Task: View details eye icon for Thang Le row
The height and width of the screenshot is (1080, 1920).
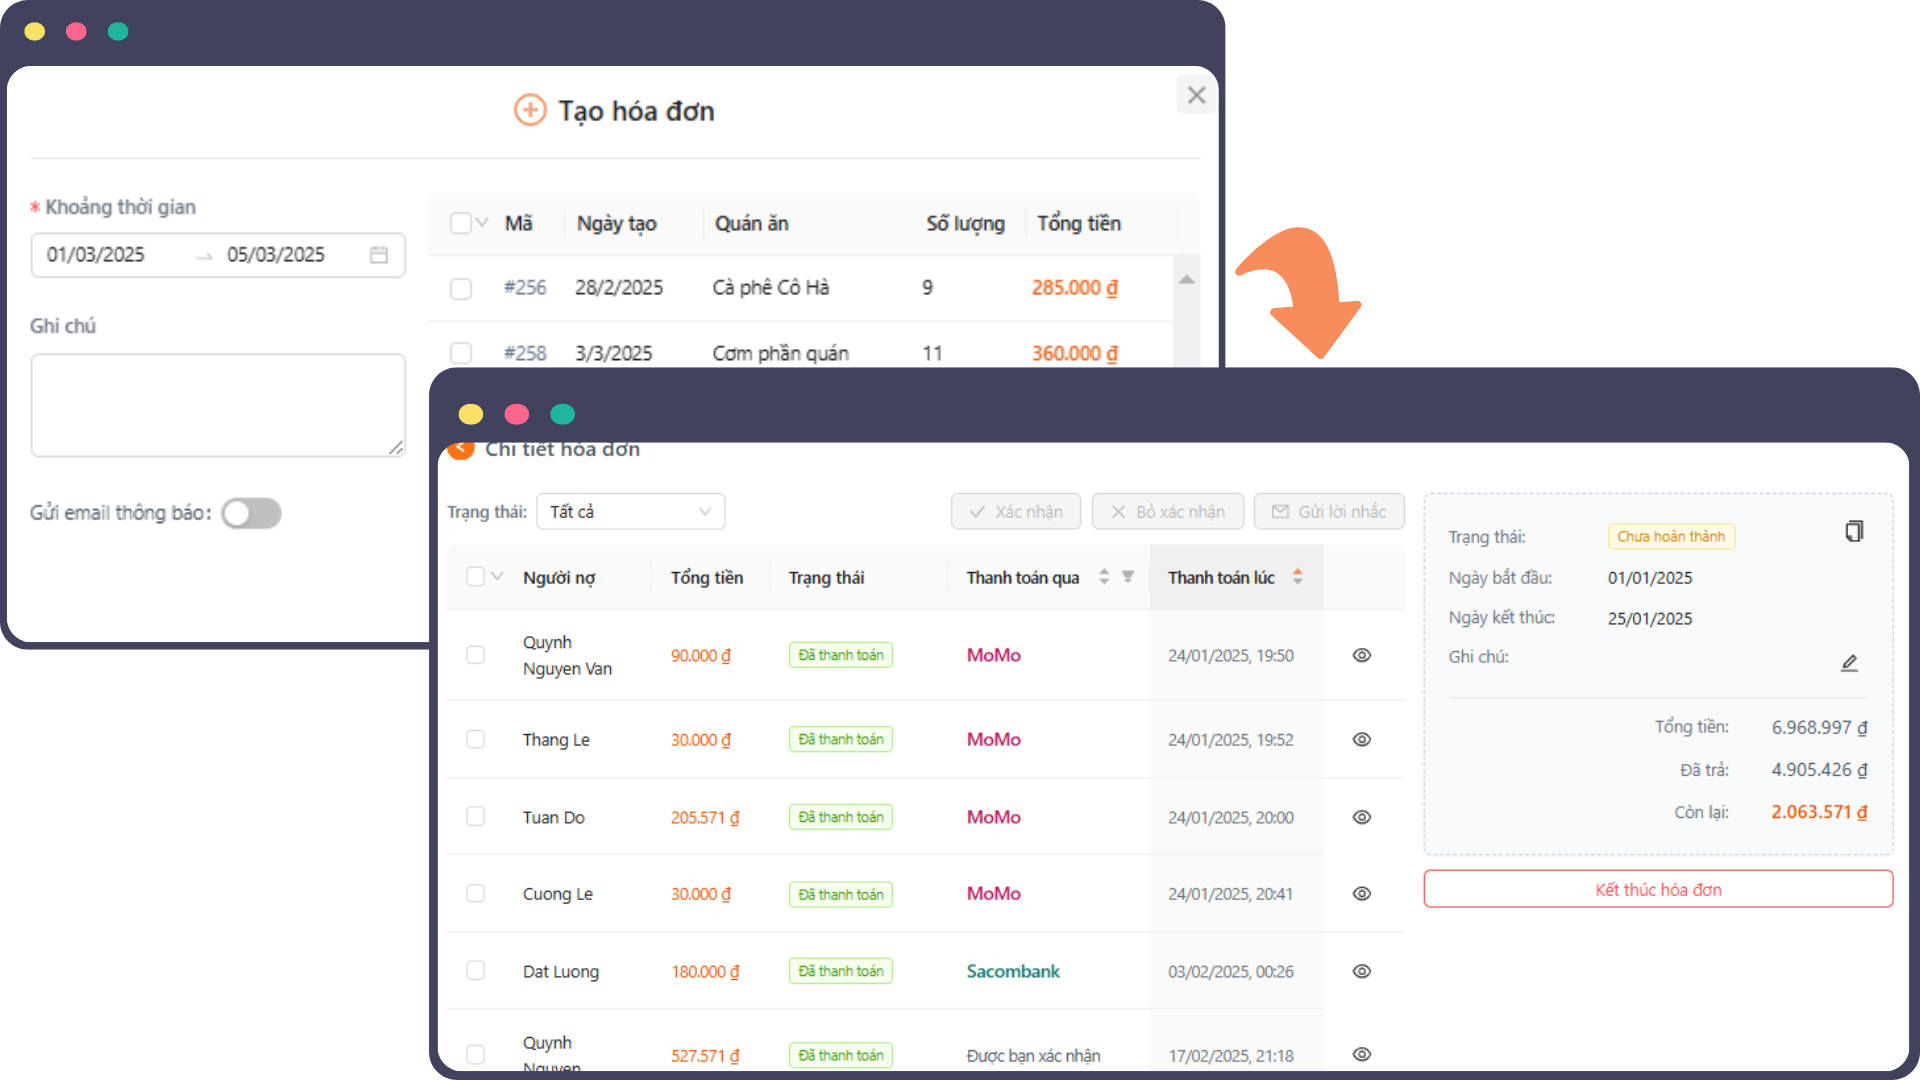Action: pyautogui.click(x=1362, y=739)
